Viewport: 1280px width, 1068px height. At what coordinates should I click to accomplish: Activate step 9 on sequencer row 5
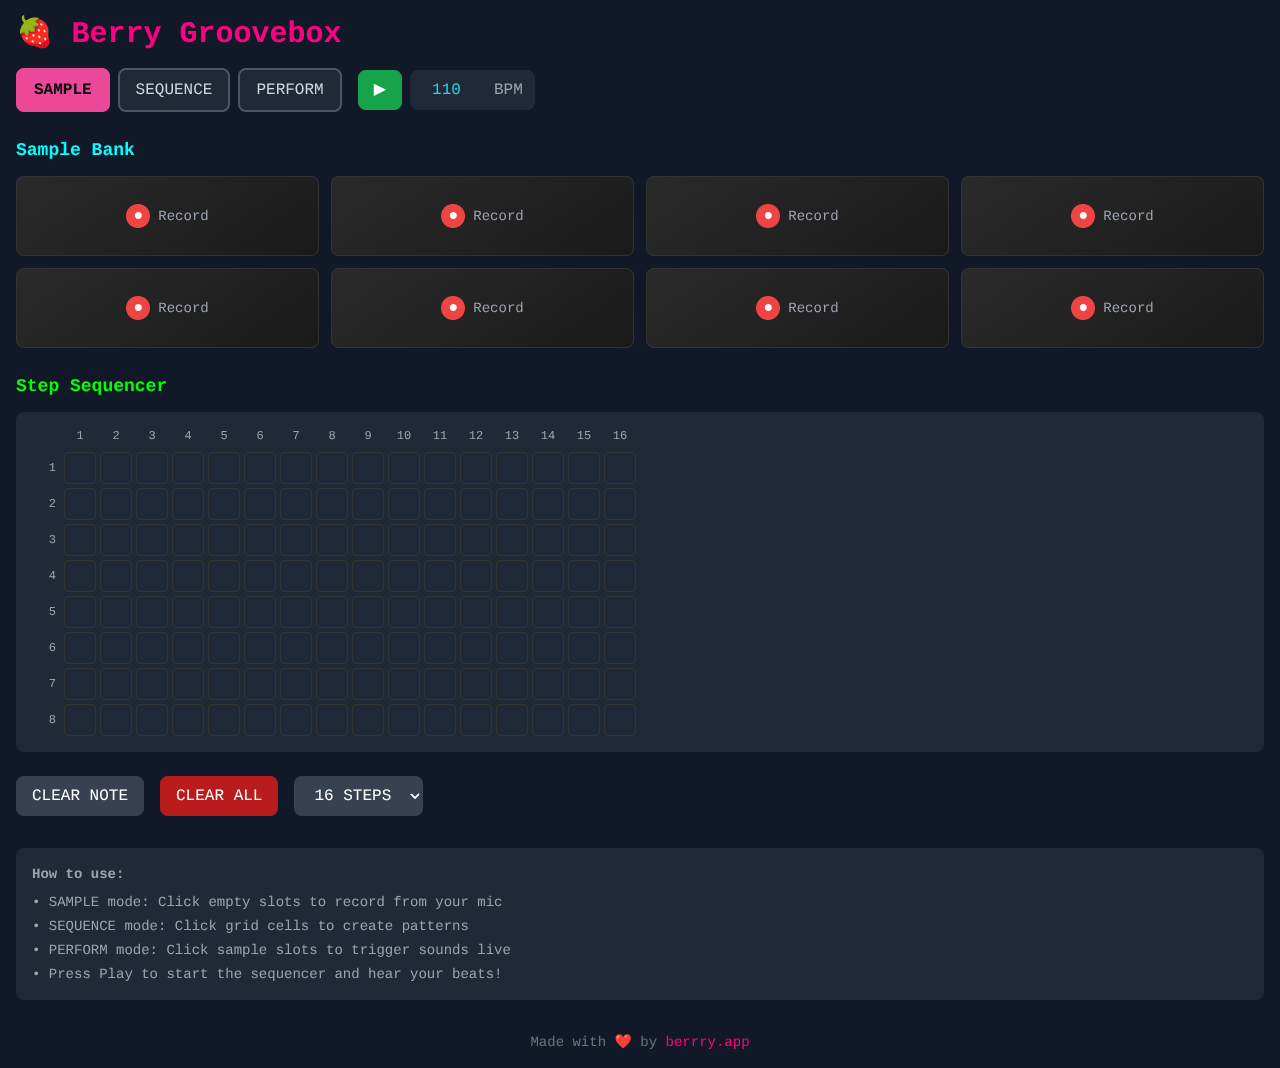[x=368, y=612]
